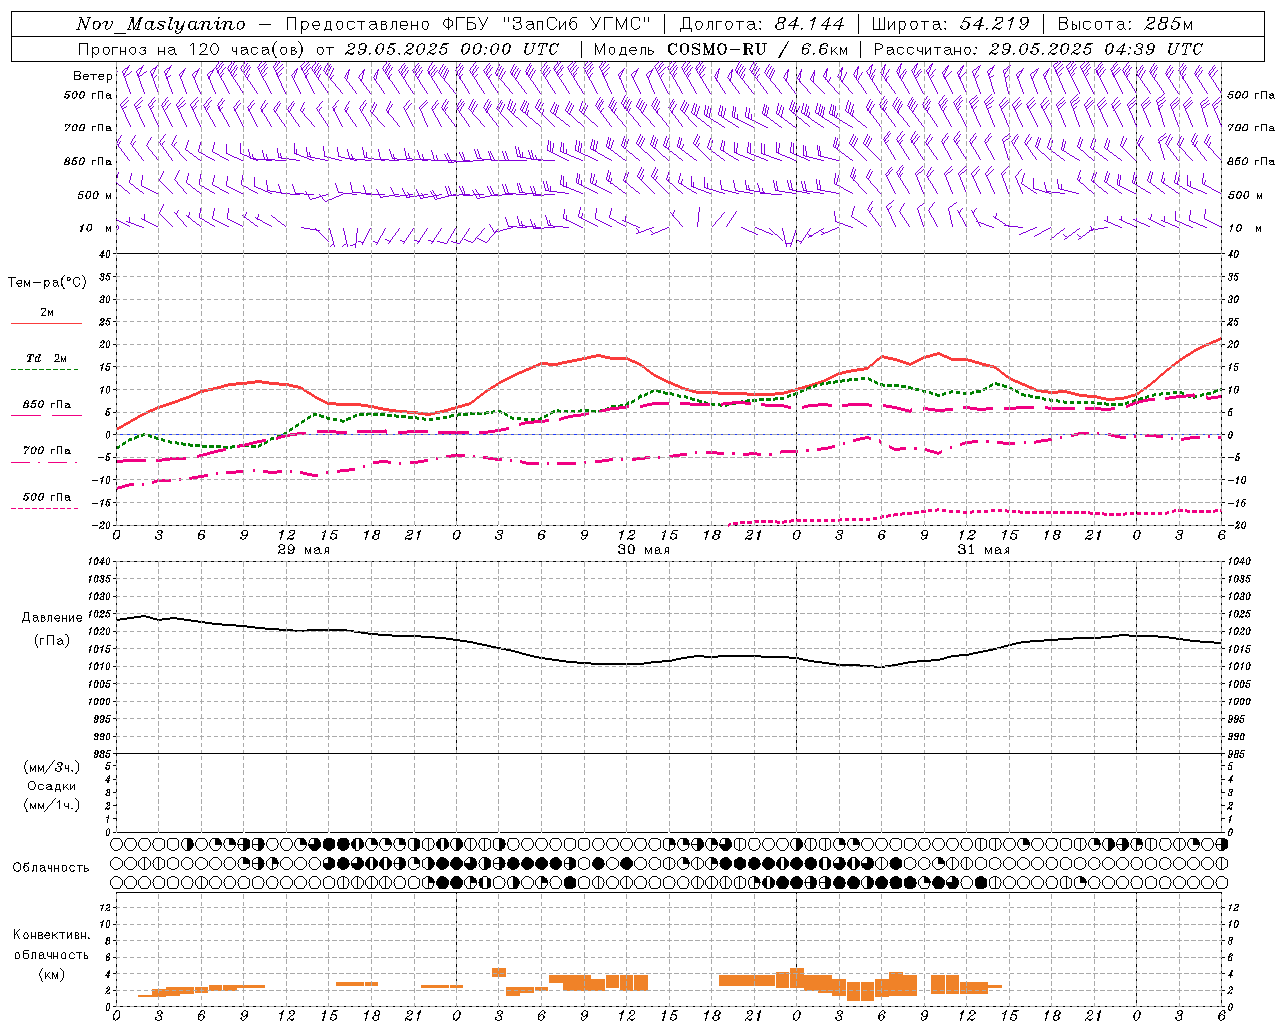Click the "850 гПа" entry in the temperature legend

tap(47, 405)
